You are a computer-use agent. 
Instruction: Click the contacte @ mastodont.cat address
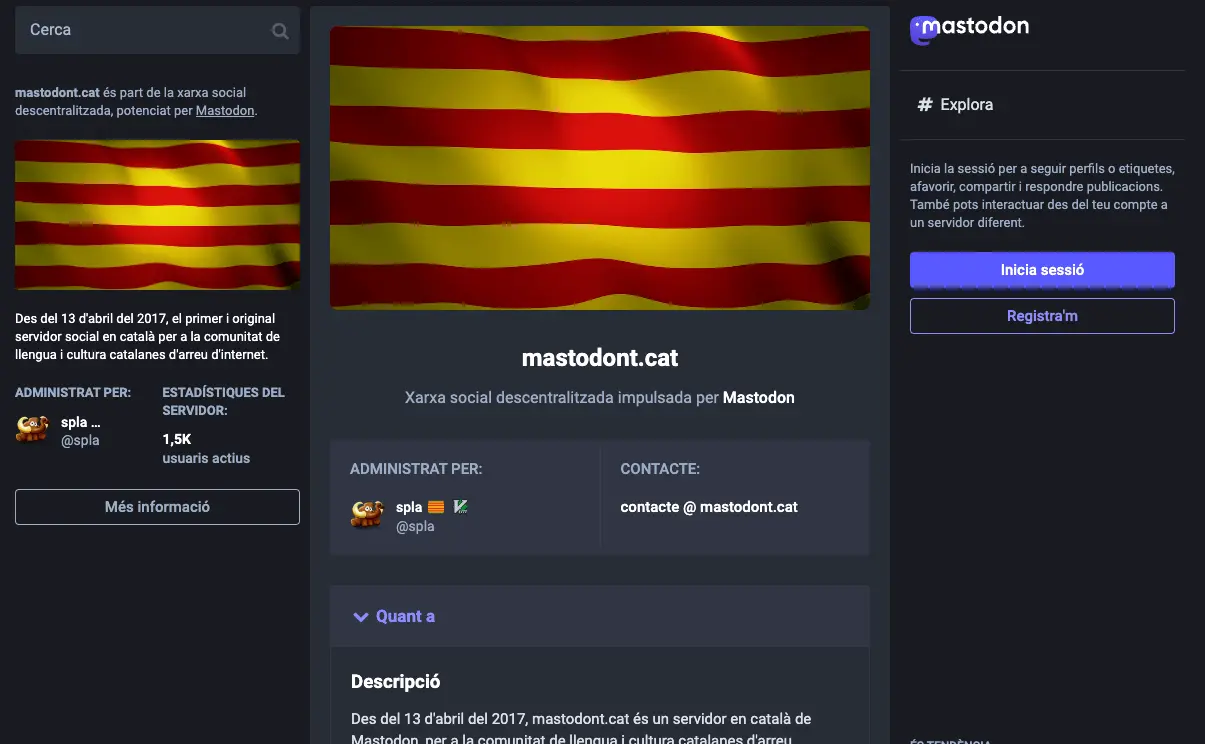(709, 507)
